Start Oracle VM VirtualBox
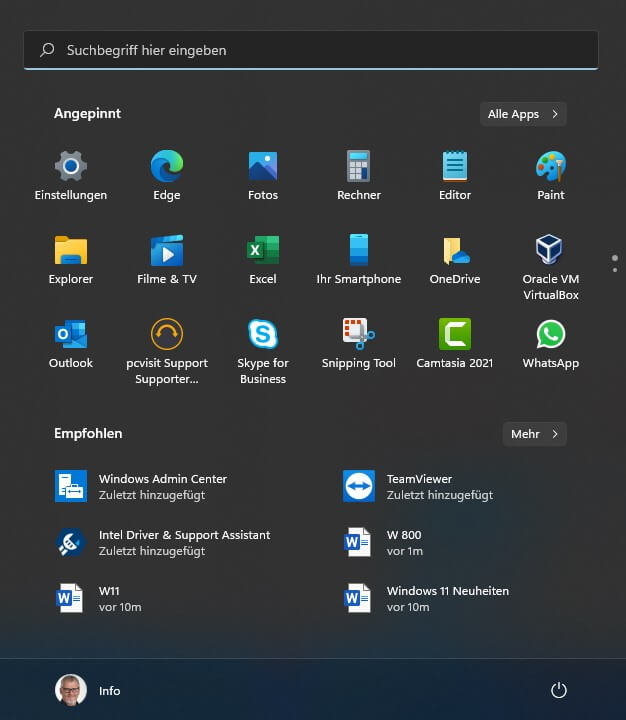626x720 pixels. pyautogui.click(x=551, y=268)
